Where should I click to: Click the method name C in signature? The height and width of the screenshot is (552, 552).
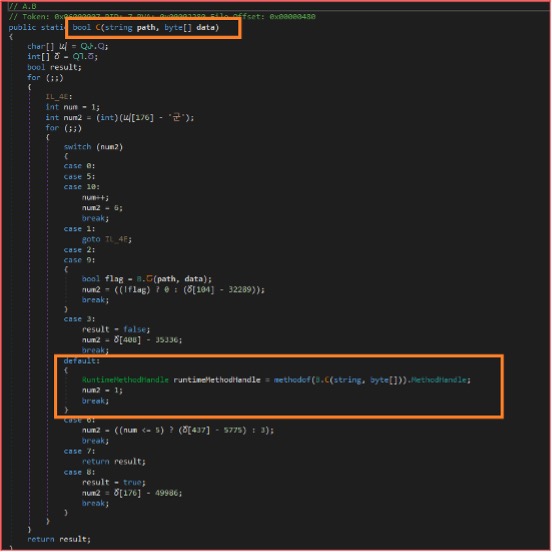[x=98, y=27]
